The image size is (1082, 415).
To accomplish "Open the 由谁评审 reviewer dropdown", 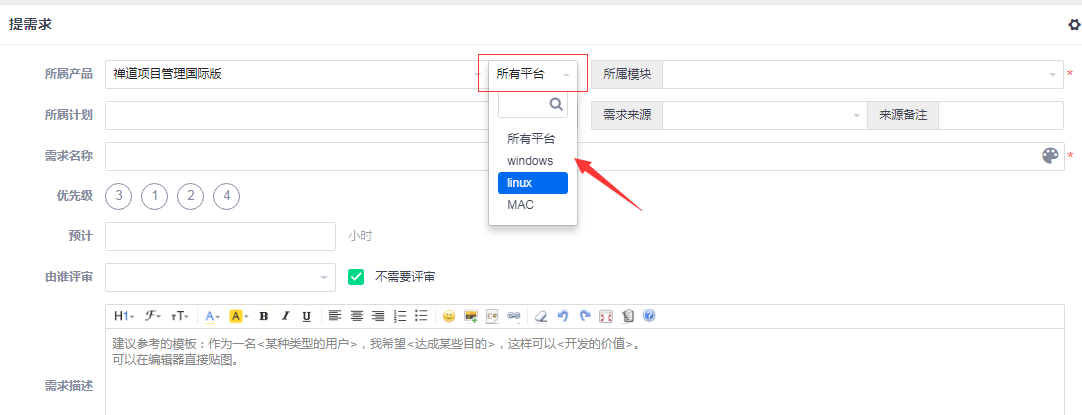I will 220,277.
